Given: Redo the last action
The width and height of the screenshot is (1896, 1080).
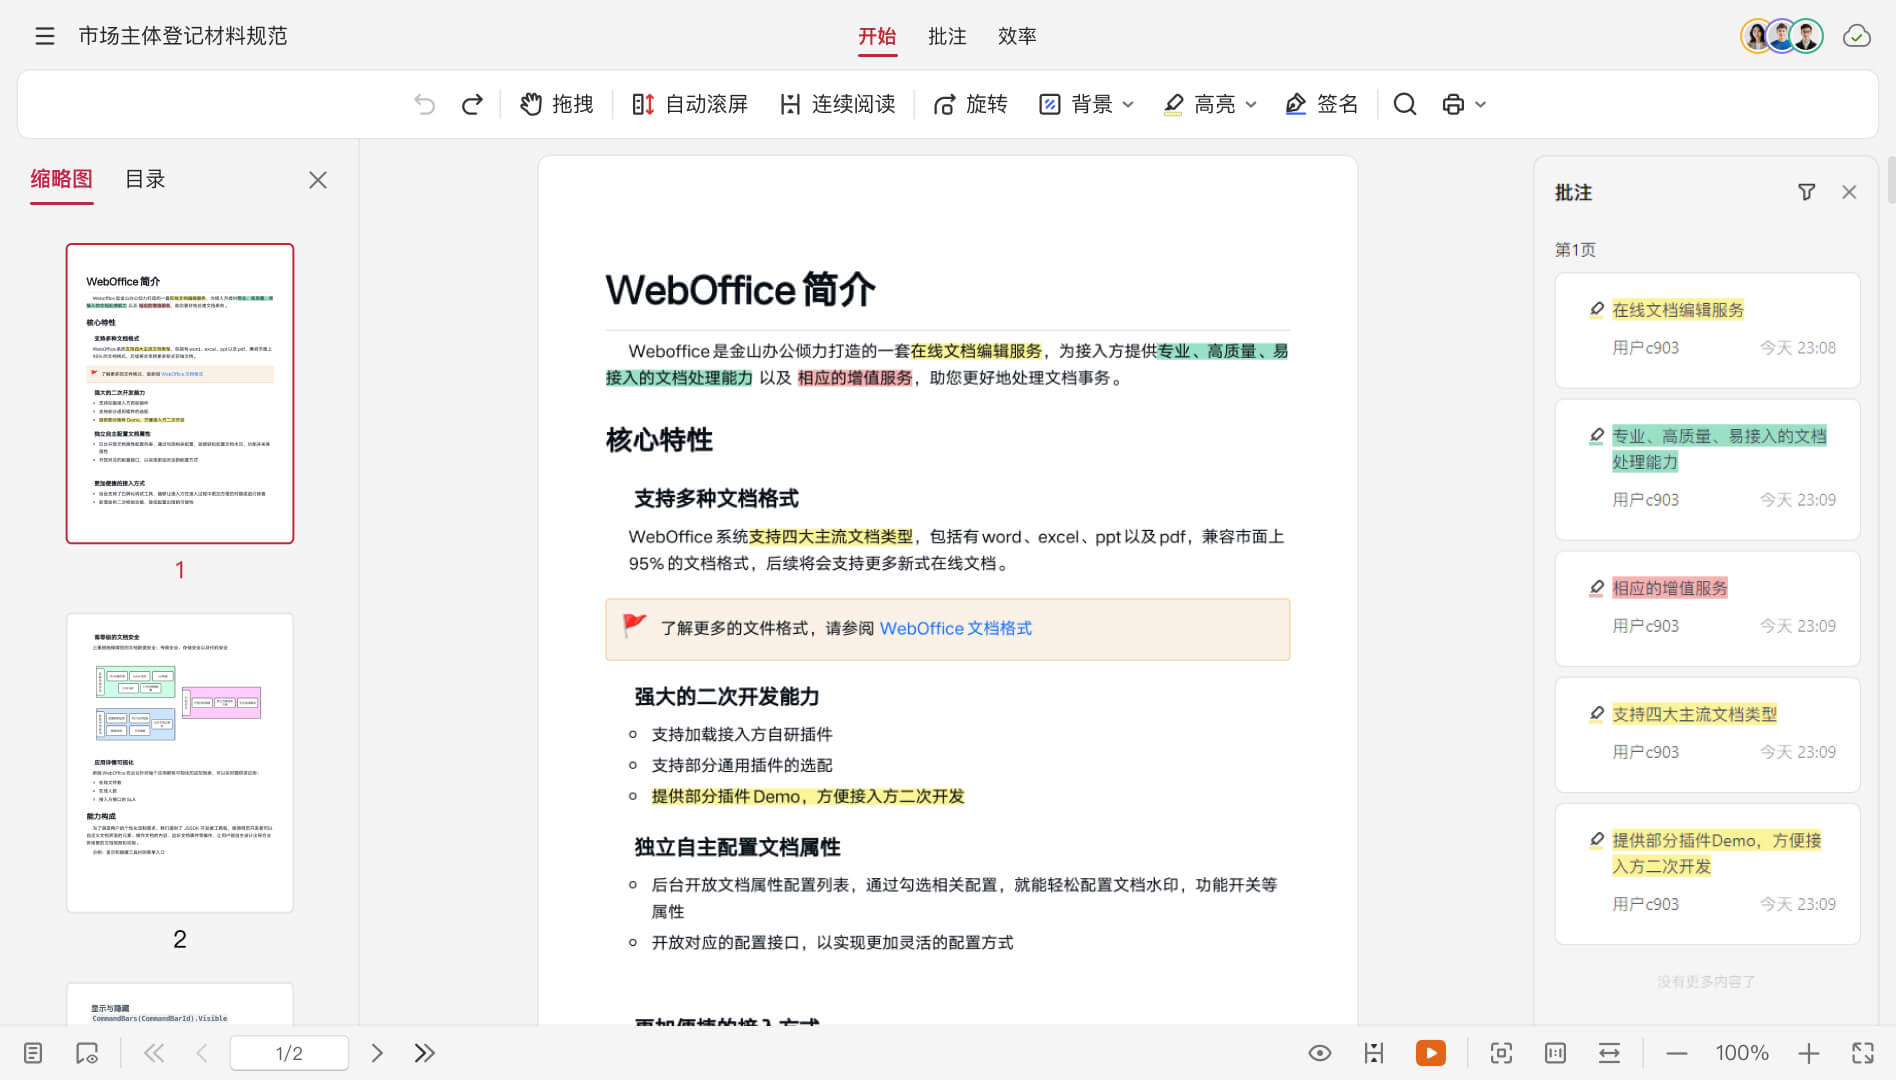Looking at the screenshot, I should (x=472, y=104).
